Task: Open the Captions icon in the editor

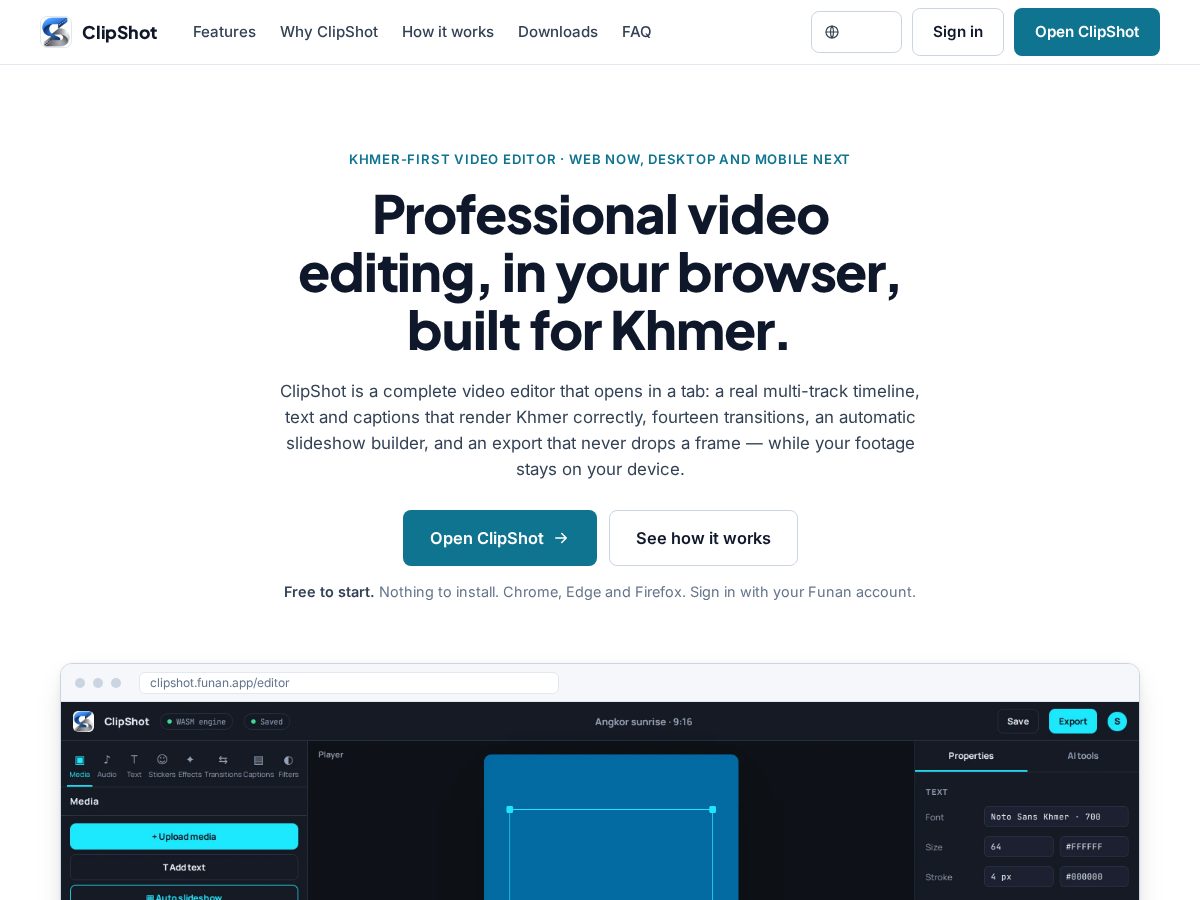Action: pyautogui.click(x=258, y=760)
